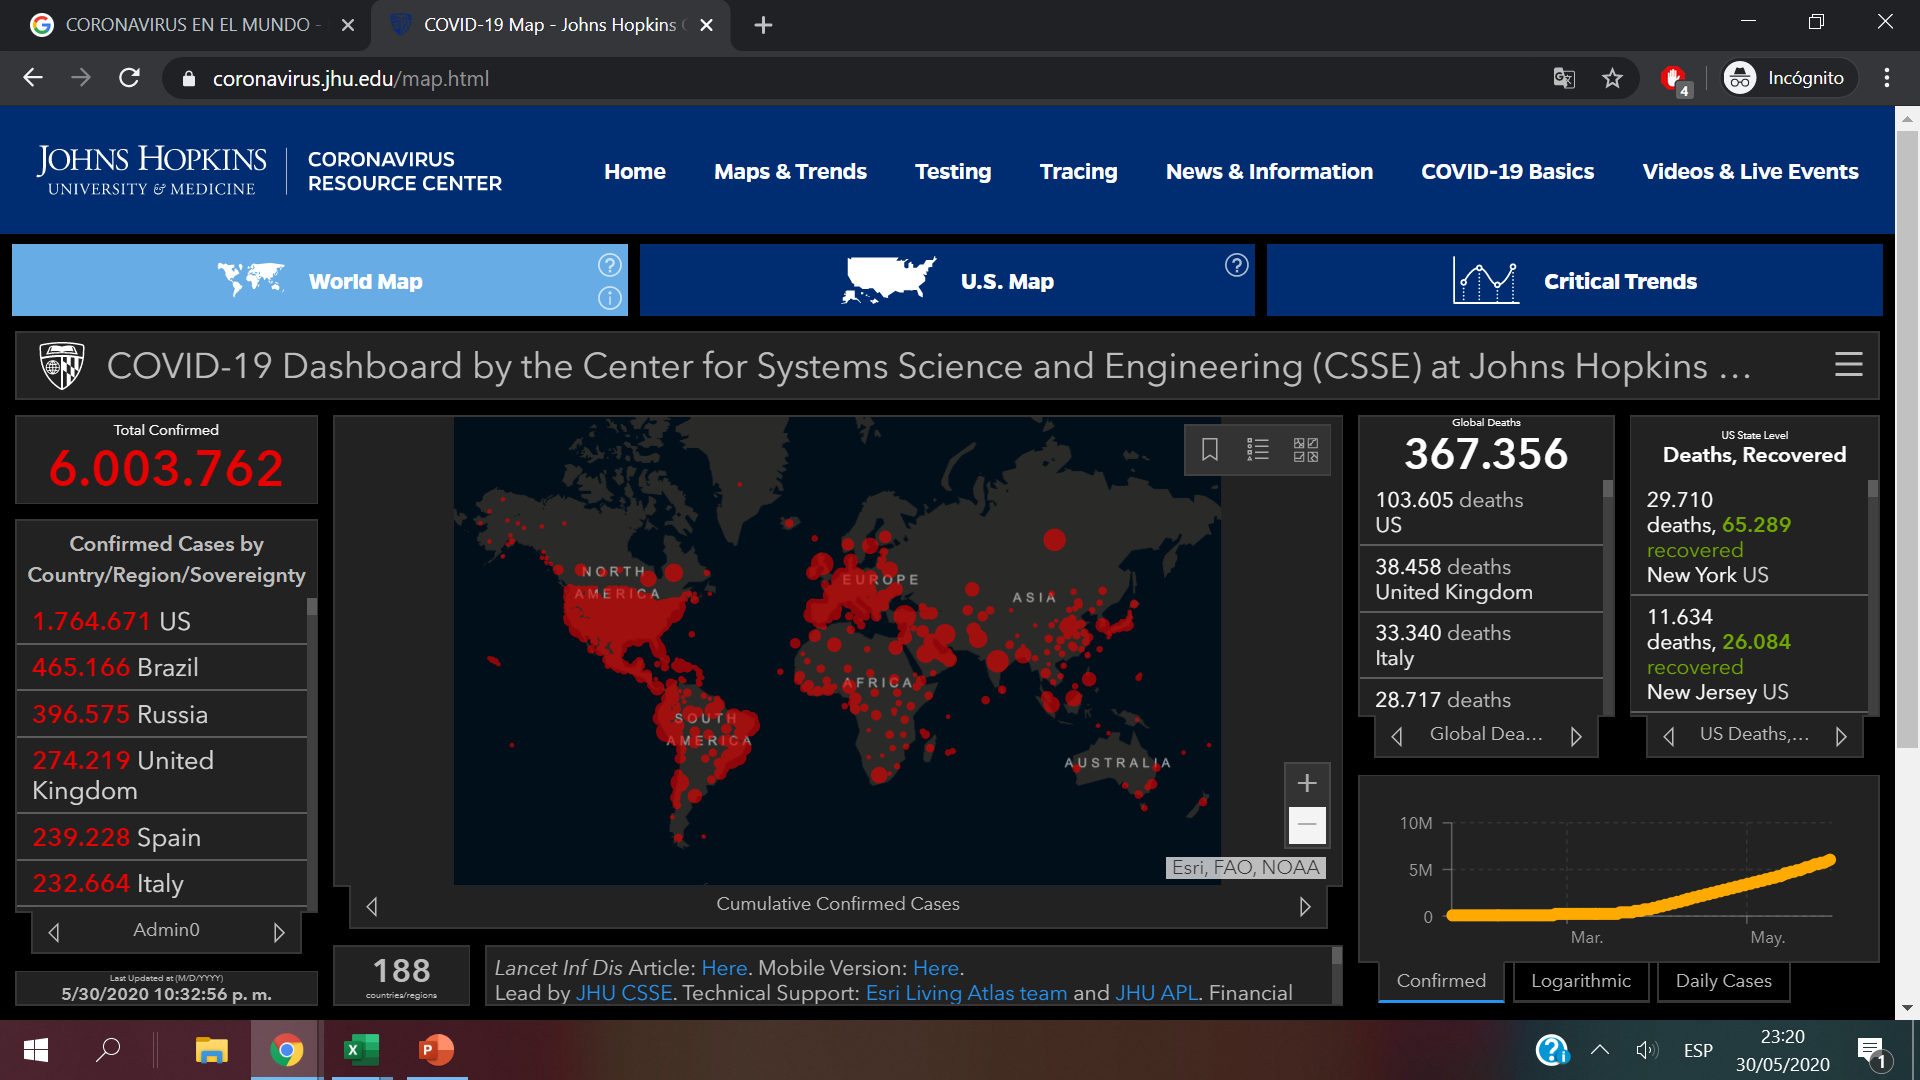Switch chart to Logarithmic view
1920x1080 pixels.
(1580, 981)
